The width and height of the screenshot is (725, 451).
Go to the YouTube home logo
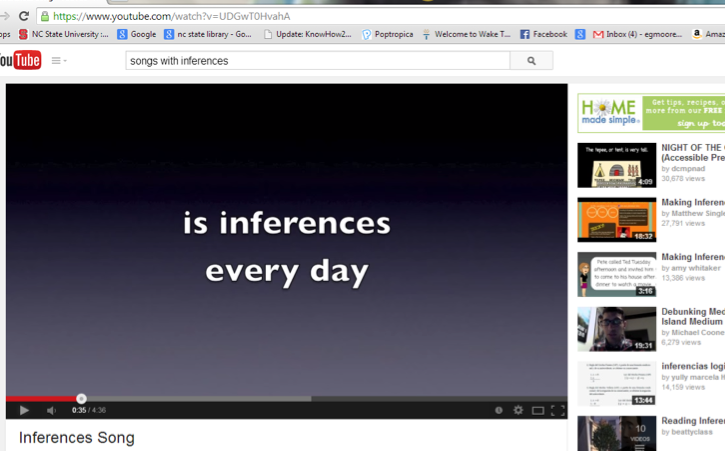coord(20,61)
